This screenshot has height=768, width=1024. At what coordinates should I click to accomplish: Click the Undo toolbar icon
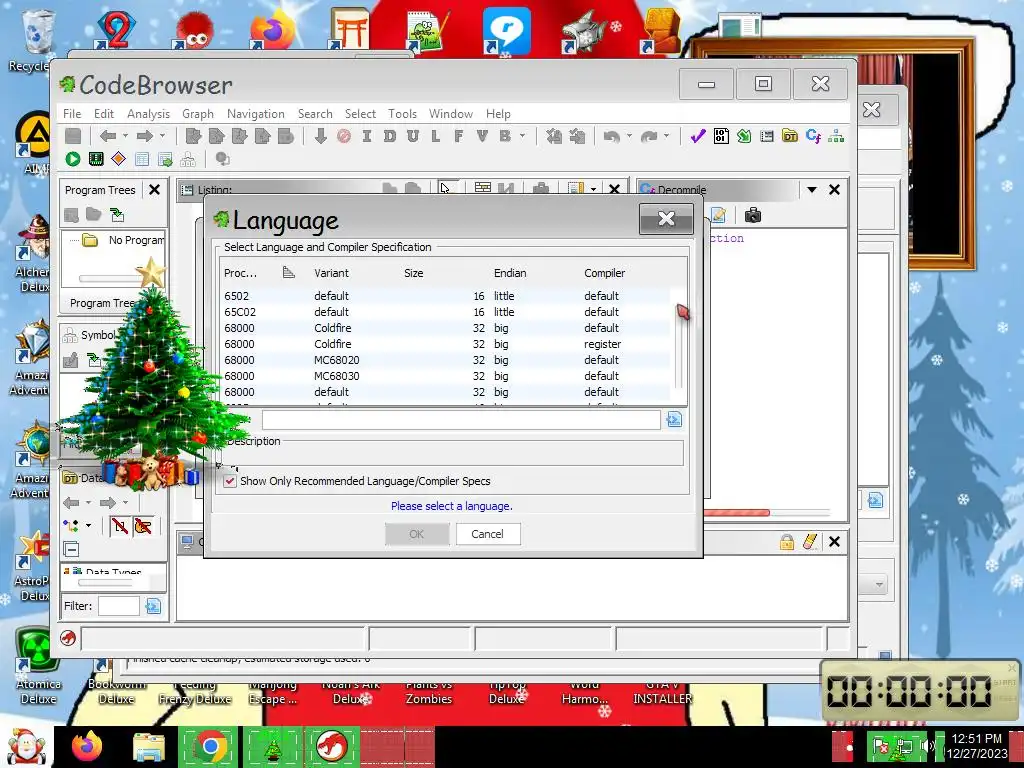point(611,136)
